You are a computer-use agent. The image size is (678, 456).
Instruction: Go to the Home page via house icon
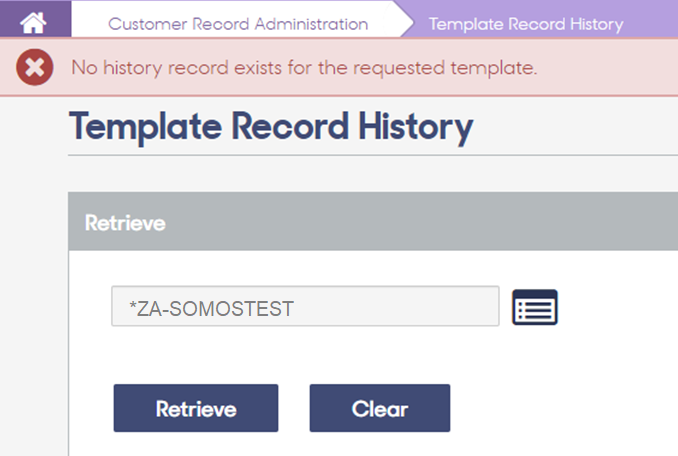click(x=33, y=23)
